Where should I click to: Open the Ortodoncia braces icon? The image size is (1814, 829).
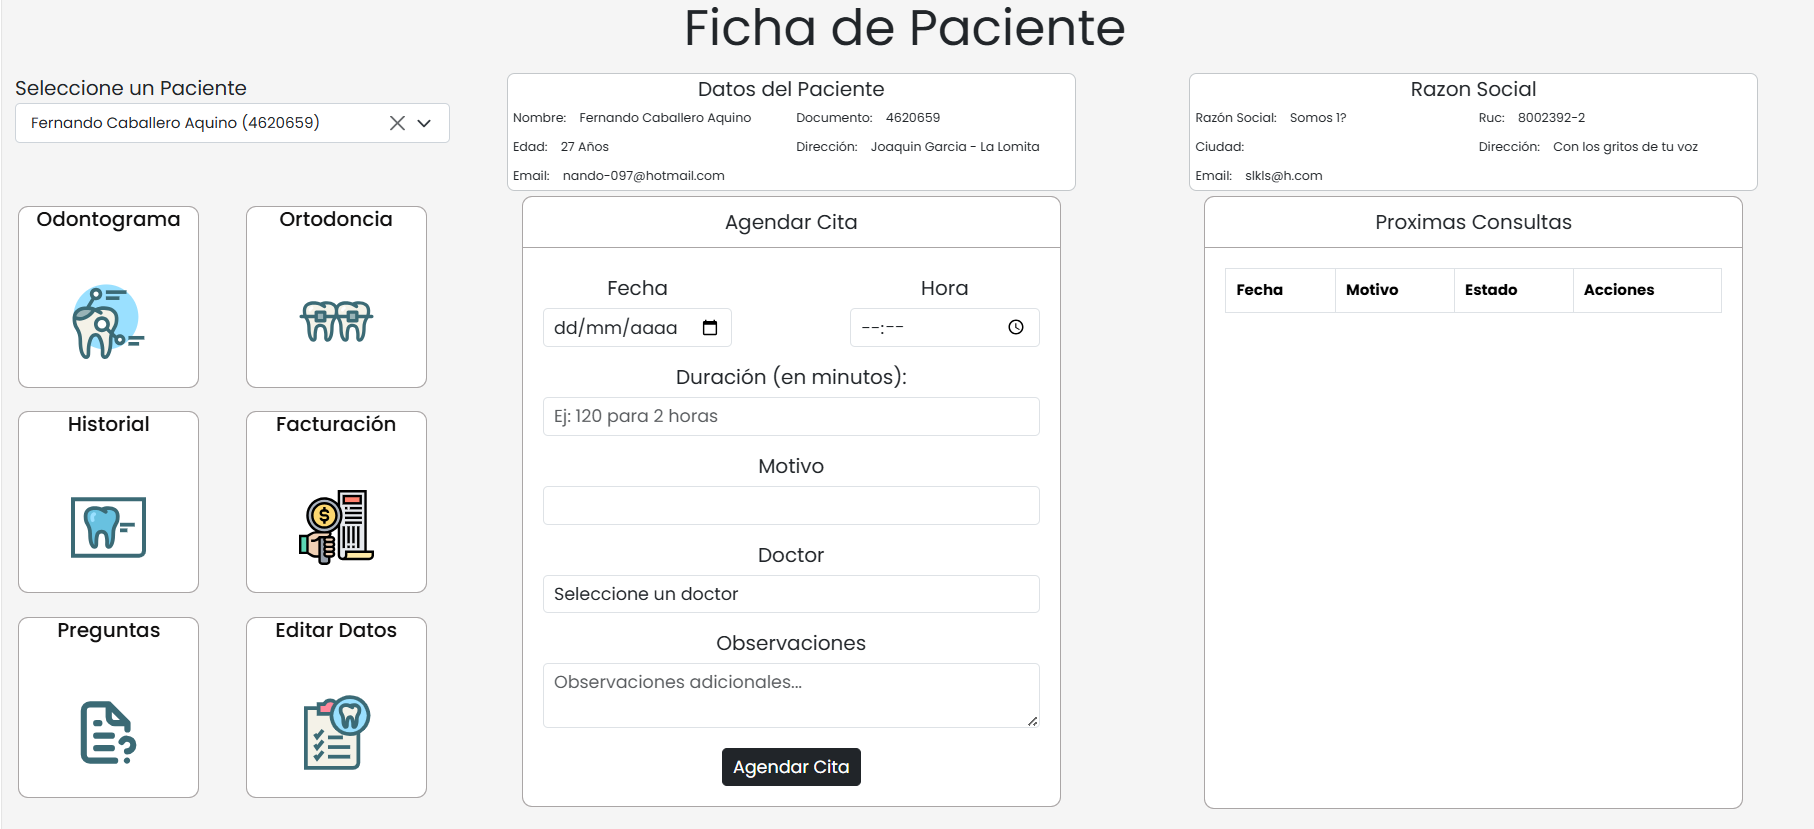(x=336, y=321)
